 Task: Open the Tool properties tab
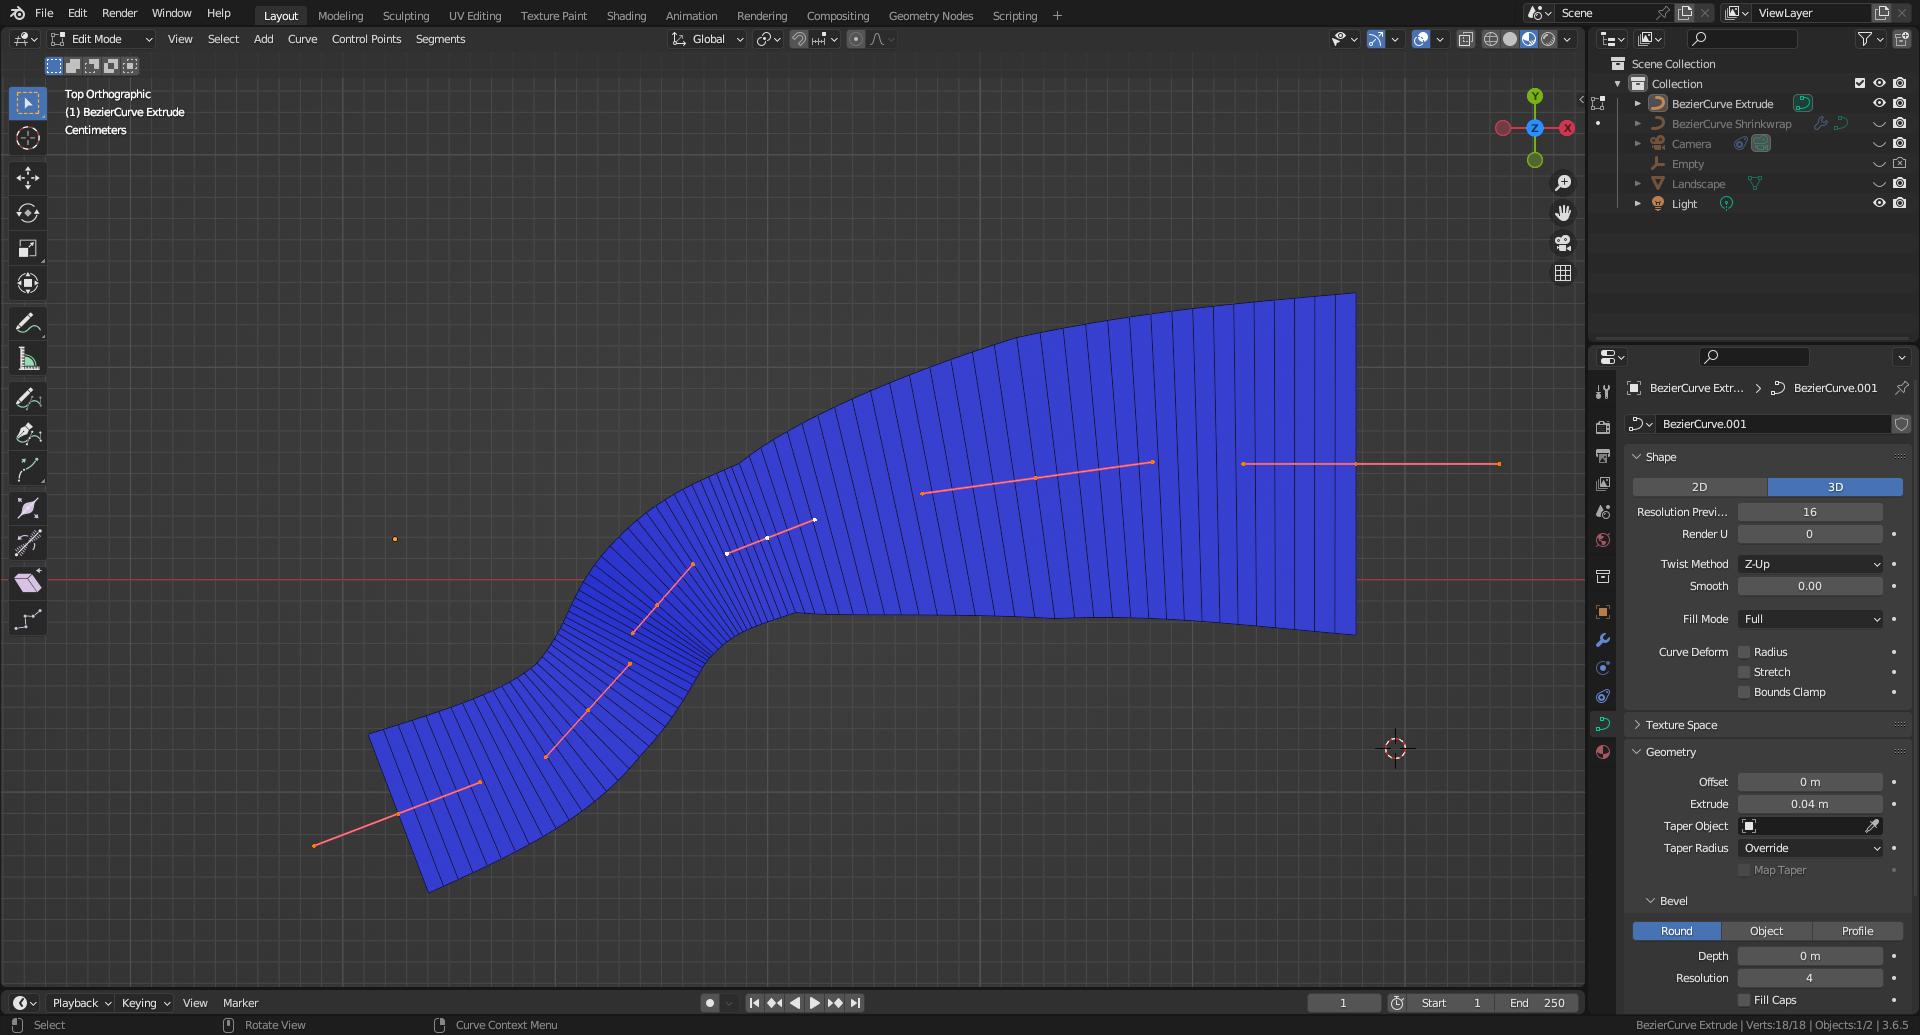1603,392
